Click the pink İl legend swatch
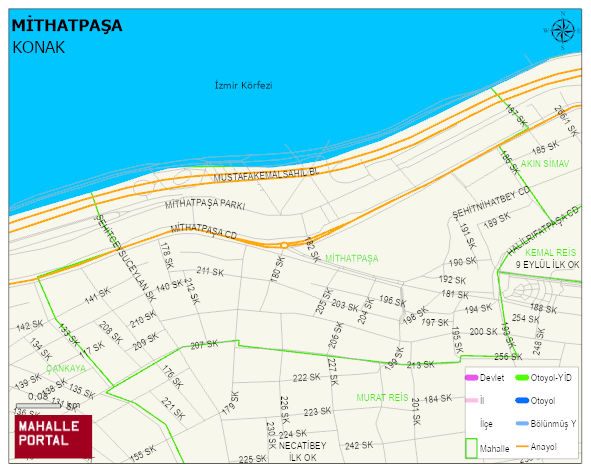 pyautogui.click(x=471, y=400)
